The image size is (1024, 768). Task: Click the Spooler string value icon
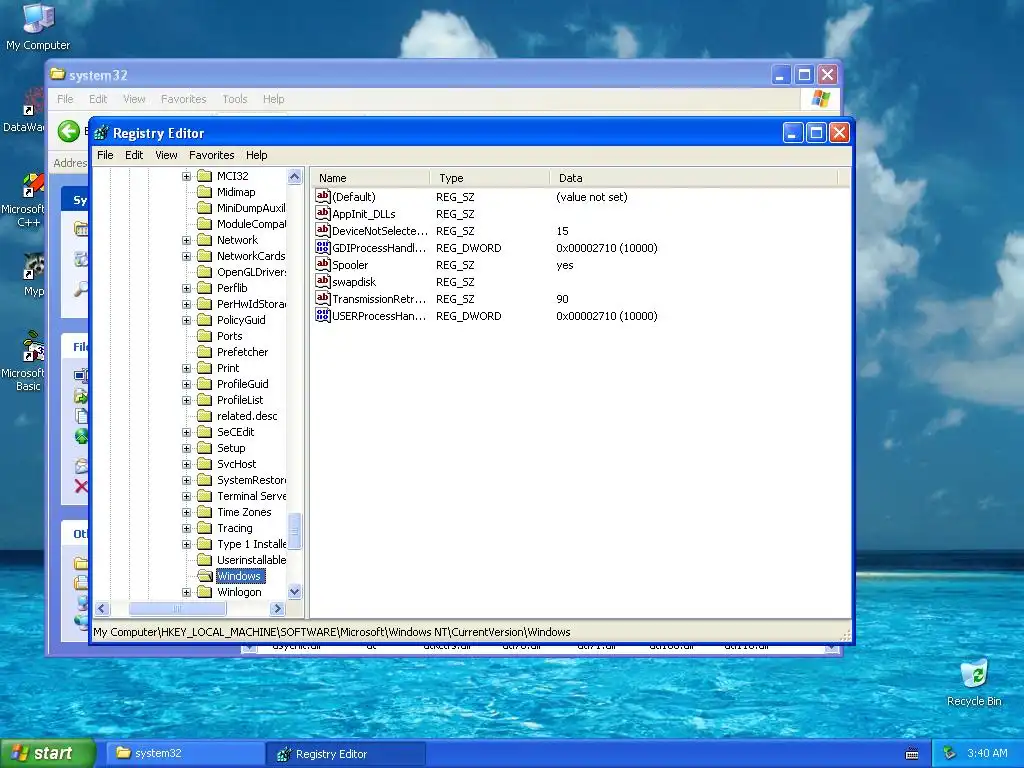(323, 264)
